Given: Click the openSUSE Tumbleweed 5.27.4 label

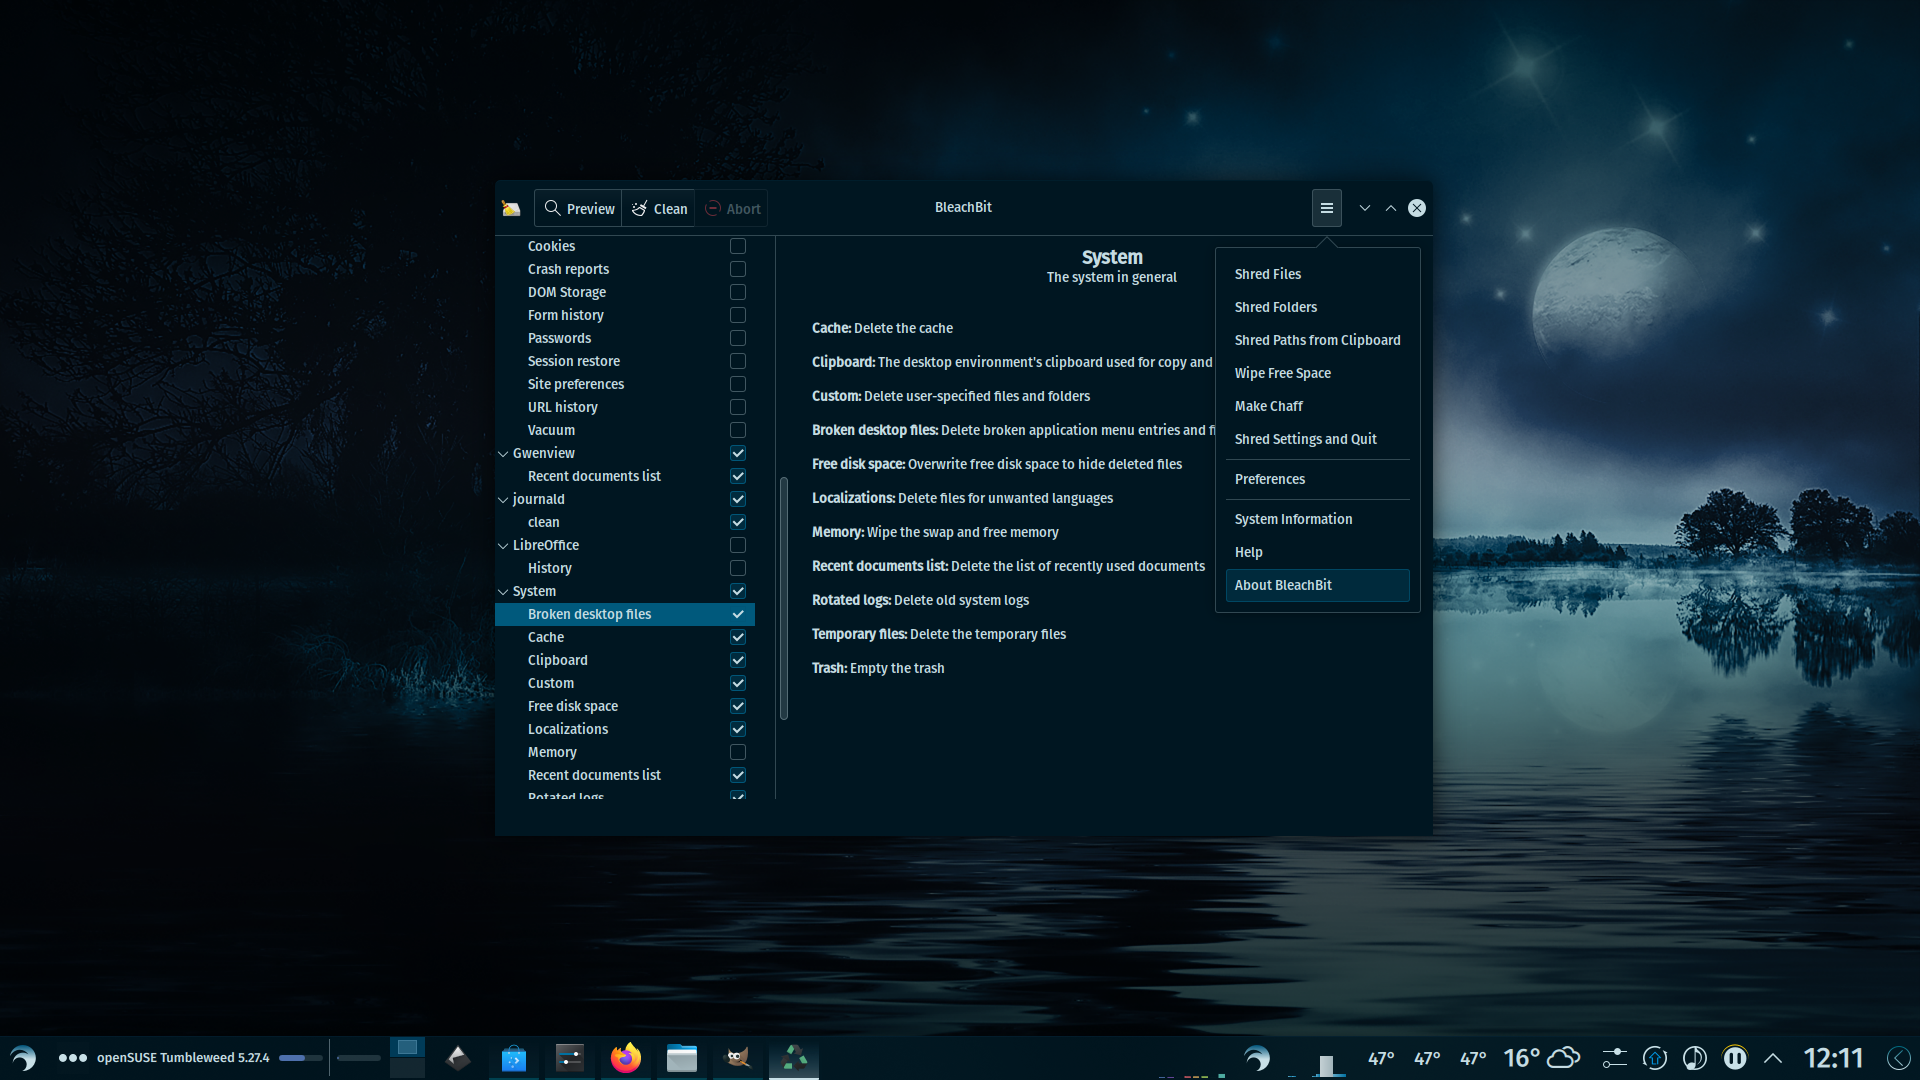Looking at the screenshot, I should pyautogui.click(x=183, y=1058).
